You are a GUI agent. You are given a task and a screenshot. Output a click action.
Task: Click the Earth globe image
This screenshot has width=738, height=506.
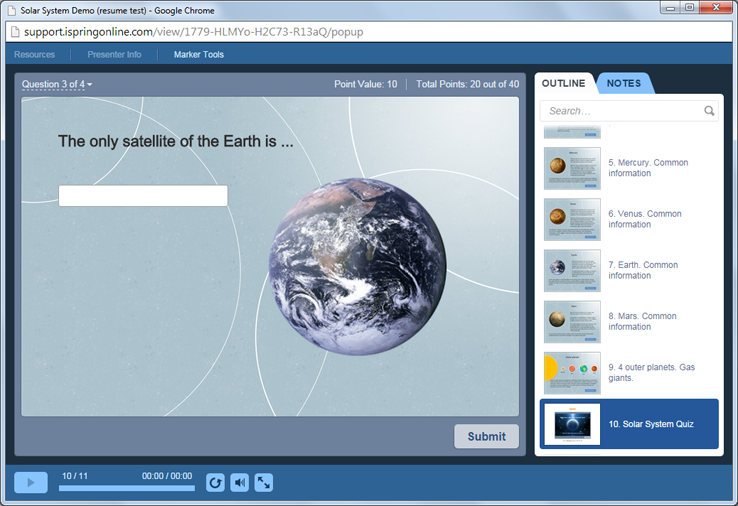[358, 266]
